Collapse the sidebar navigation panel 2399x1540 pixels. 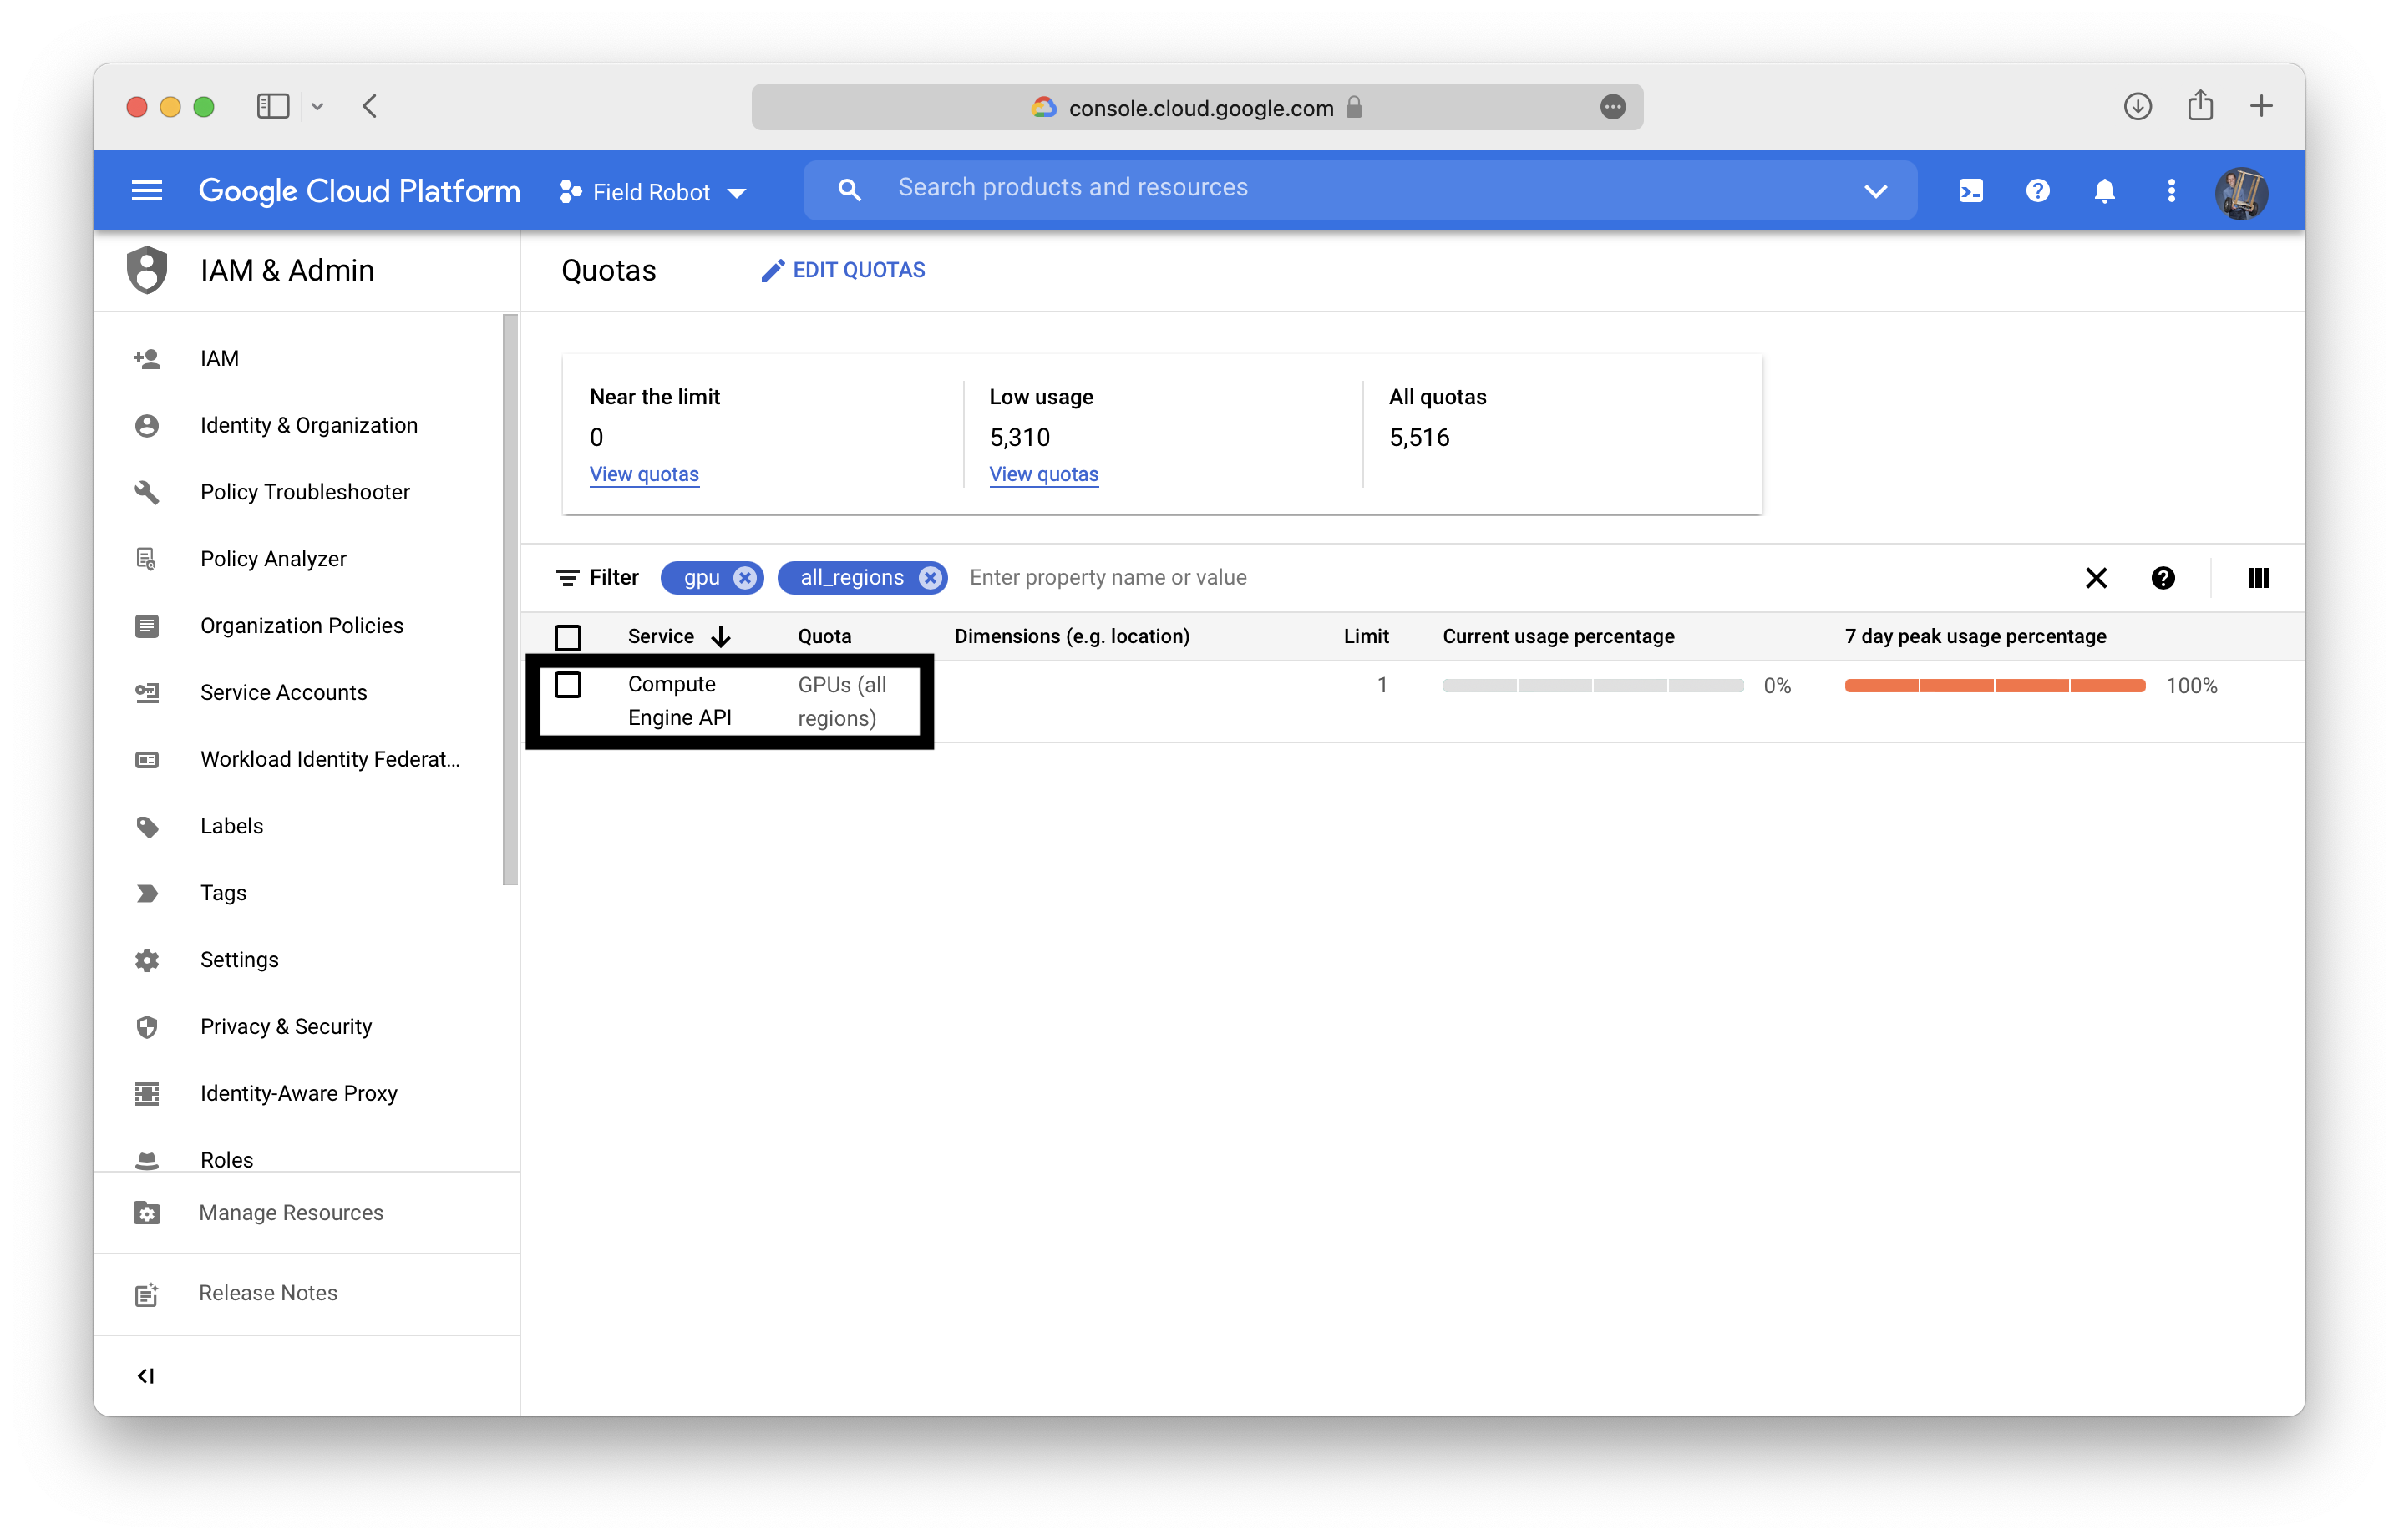click(146, 1376)
